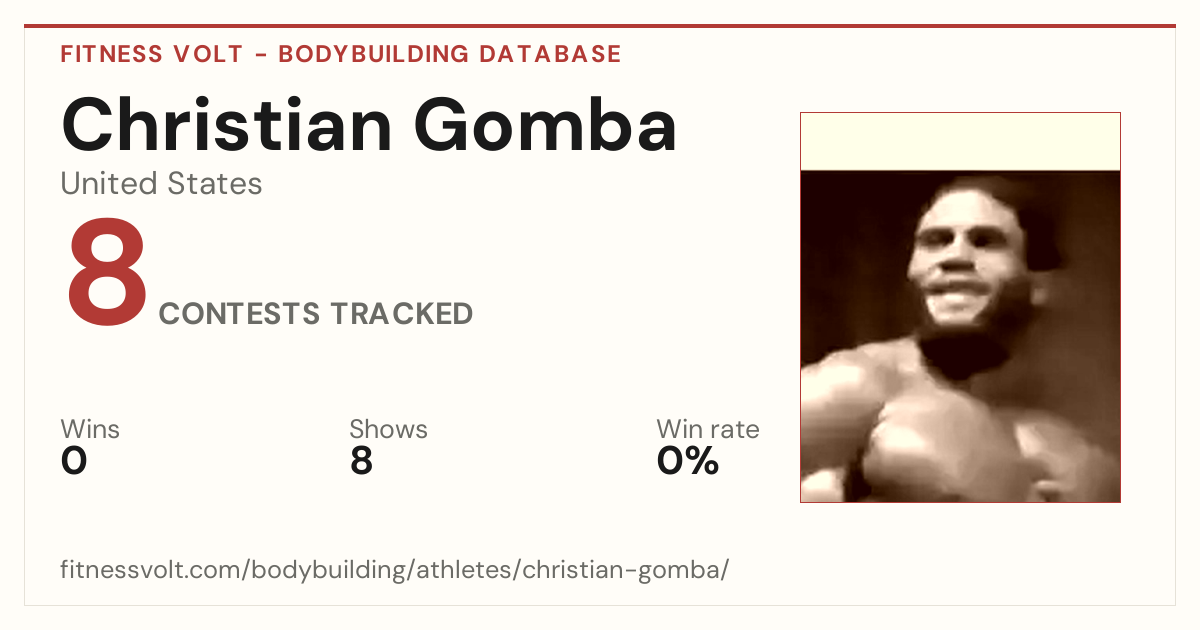The height and width of the screenshot is (630, 1200).
Task: Click the Shows value 8
Action: [361, 462]
